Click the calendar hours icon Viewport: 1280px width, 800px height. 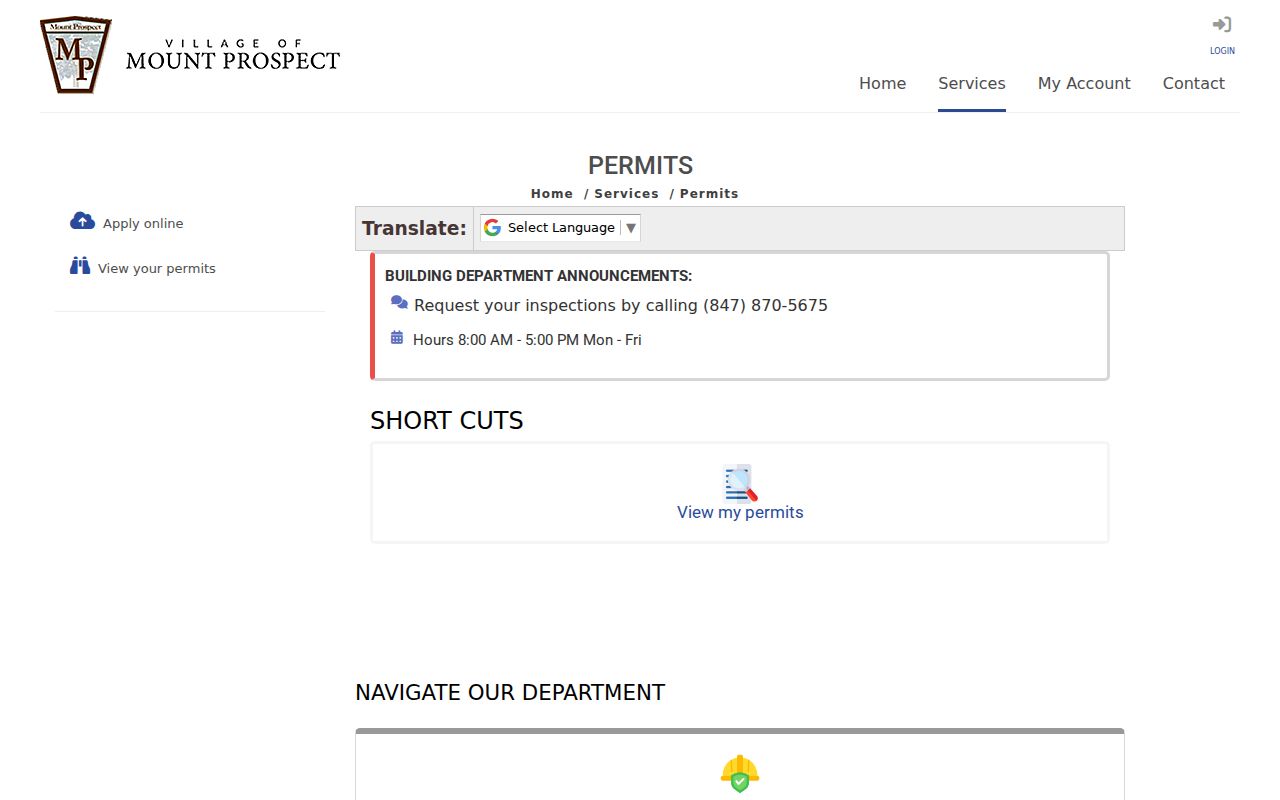pos(397,338)
